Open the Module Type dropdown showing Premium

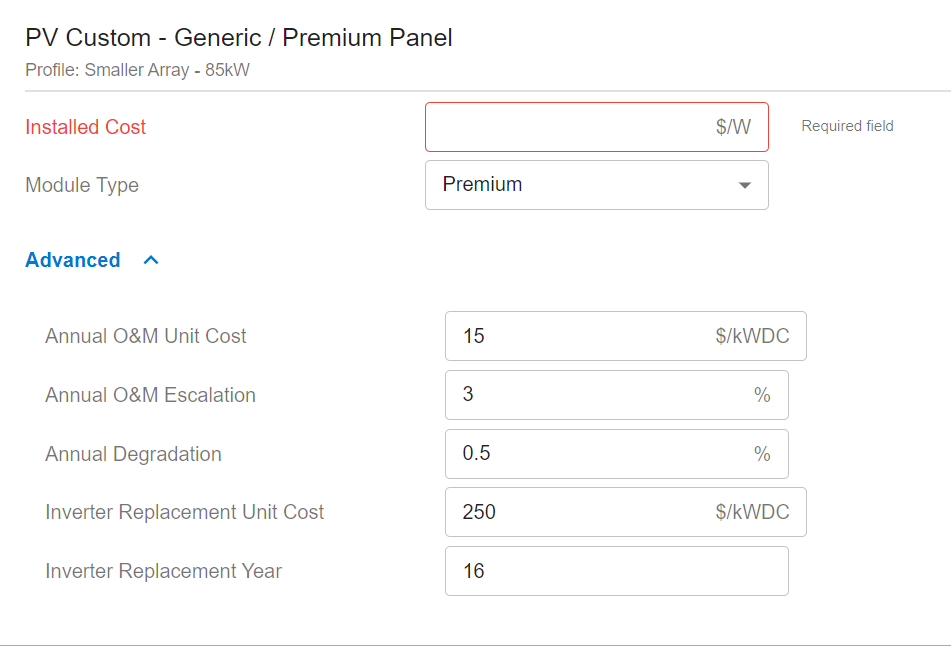tap(580, 185)
